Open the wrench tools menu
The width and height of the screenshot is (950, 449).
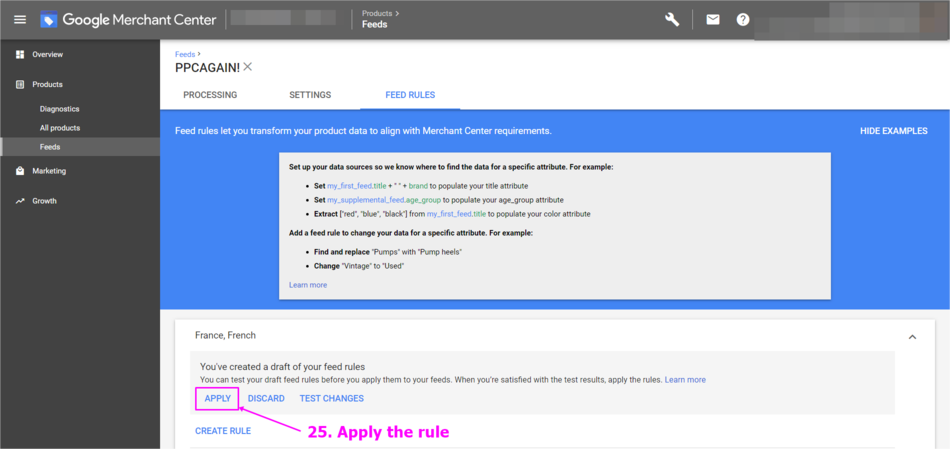[672, 19]
